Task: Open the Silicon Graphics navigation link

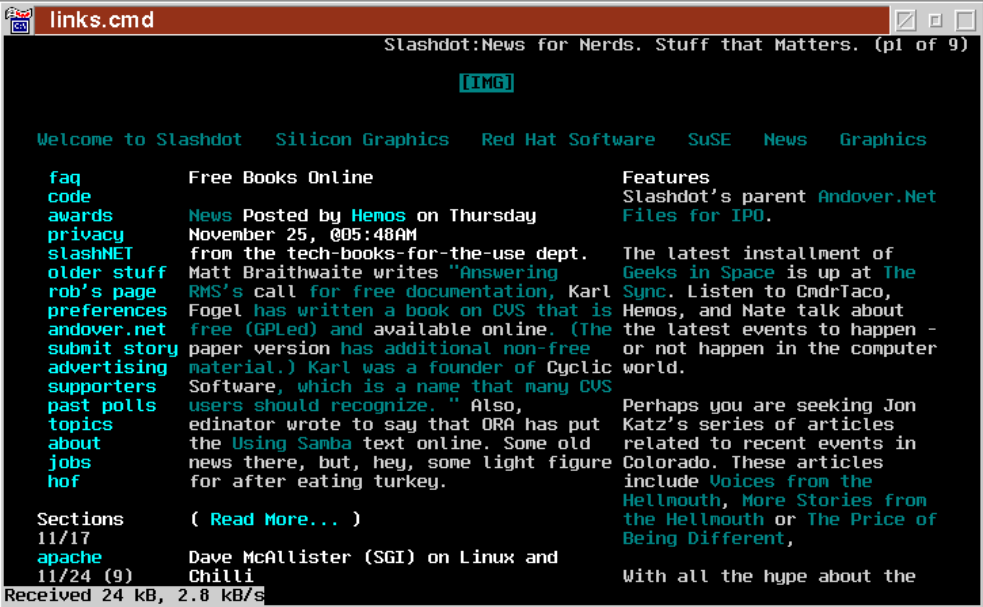Action: pyautogui.click(x=362, y=140)
